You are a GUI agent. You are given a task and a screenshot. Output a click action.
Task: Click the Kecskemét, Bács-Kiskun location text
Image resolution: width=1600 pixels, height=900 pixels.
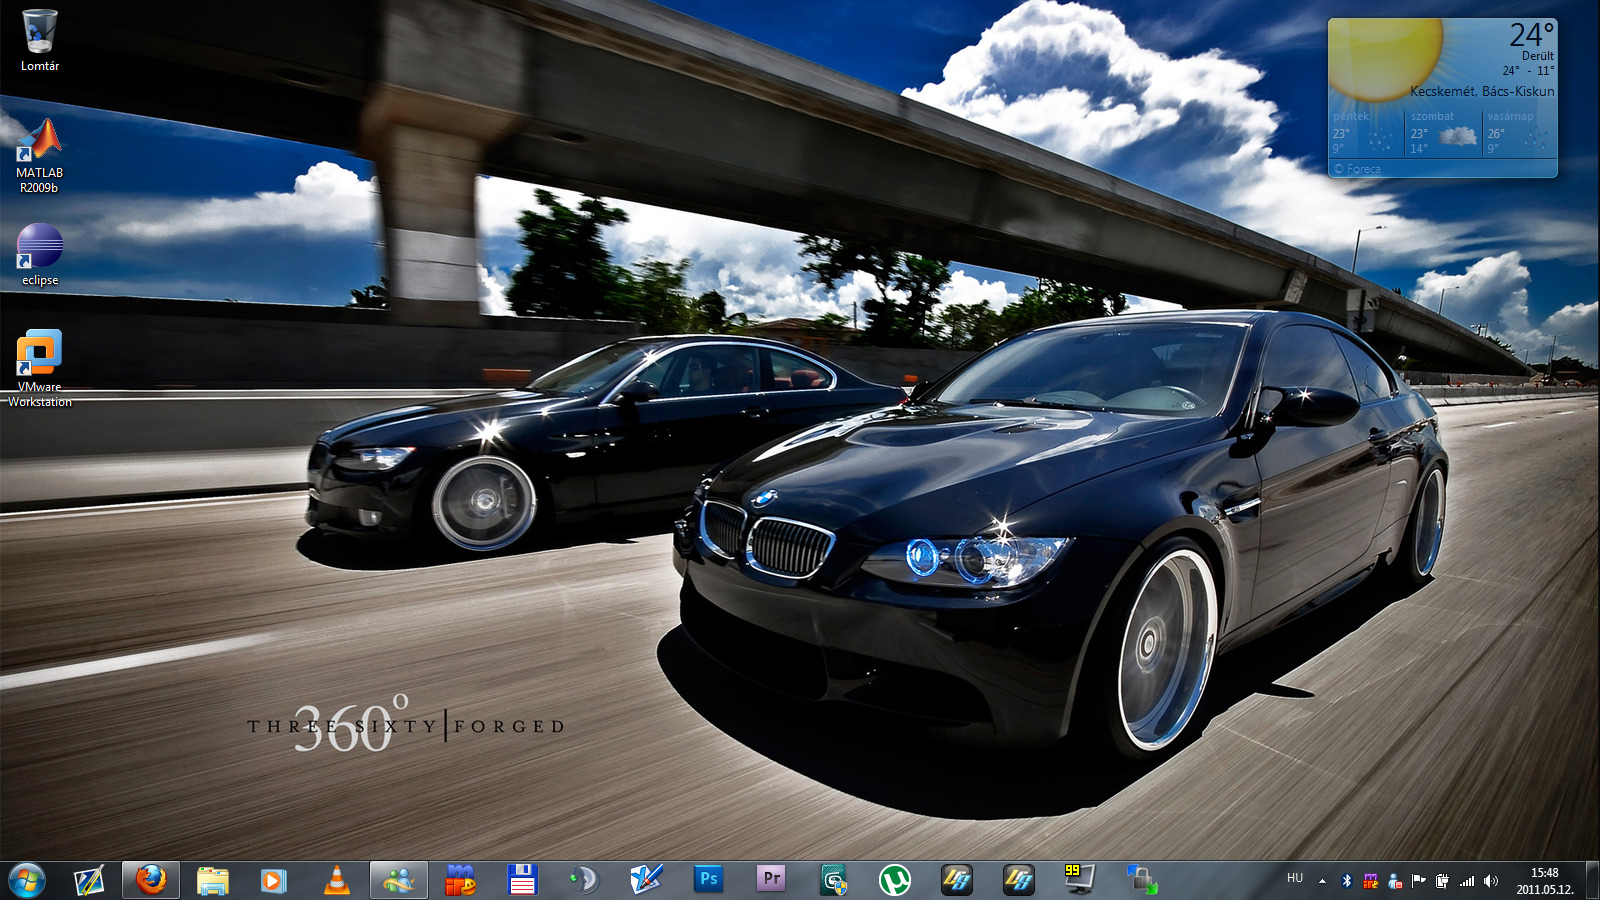(x=1482, y=91)
